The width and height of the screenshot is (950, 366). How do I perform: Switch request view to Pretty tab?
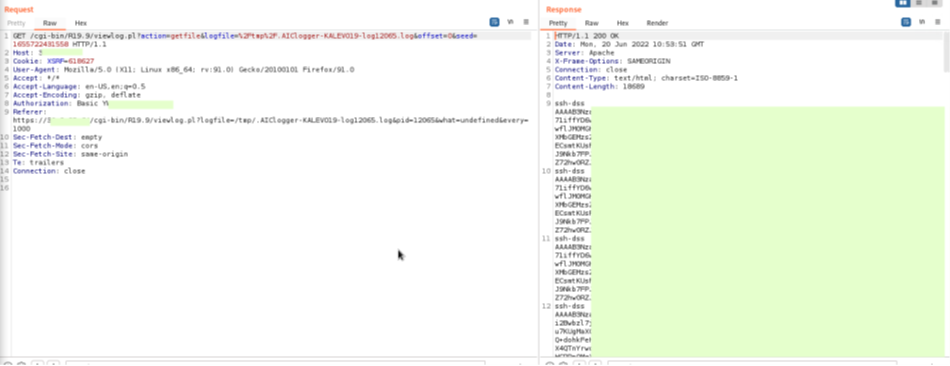(x=16, y=23)
